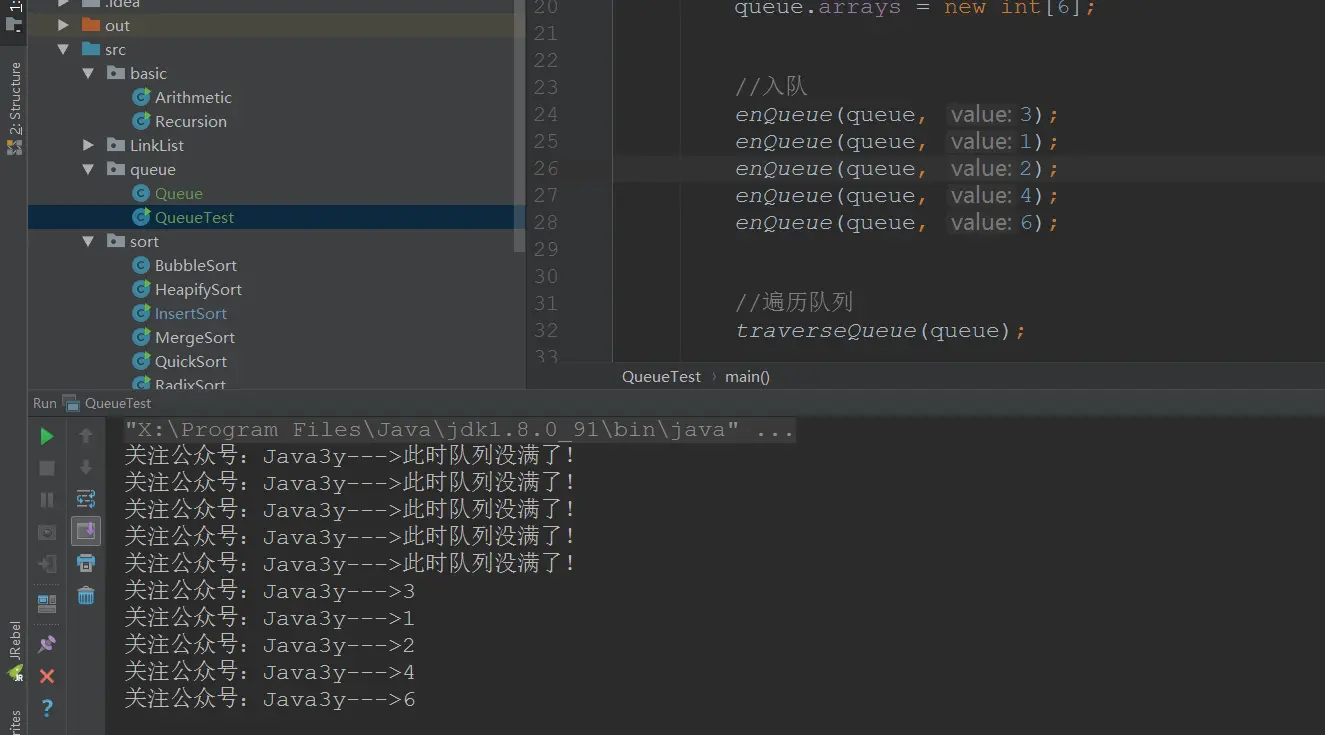This screenshot has height=735, width=1325.
Task: Select the Queue class file
Action: tap(179, 193)
